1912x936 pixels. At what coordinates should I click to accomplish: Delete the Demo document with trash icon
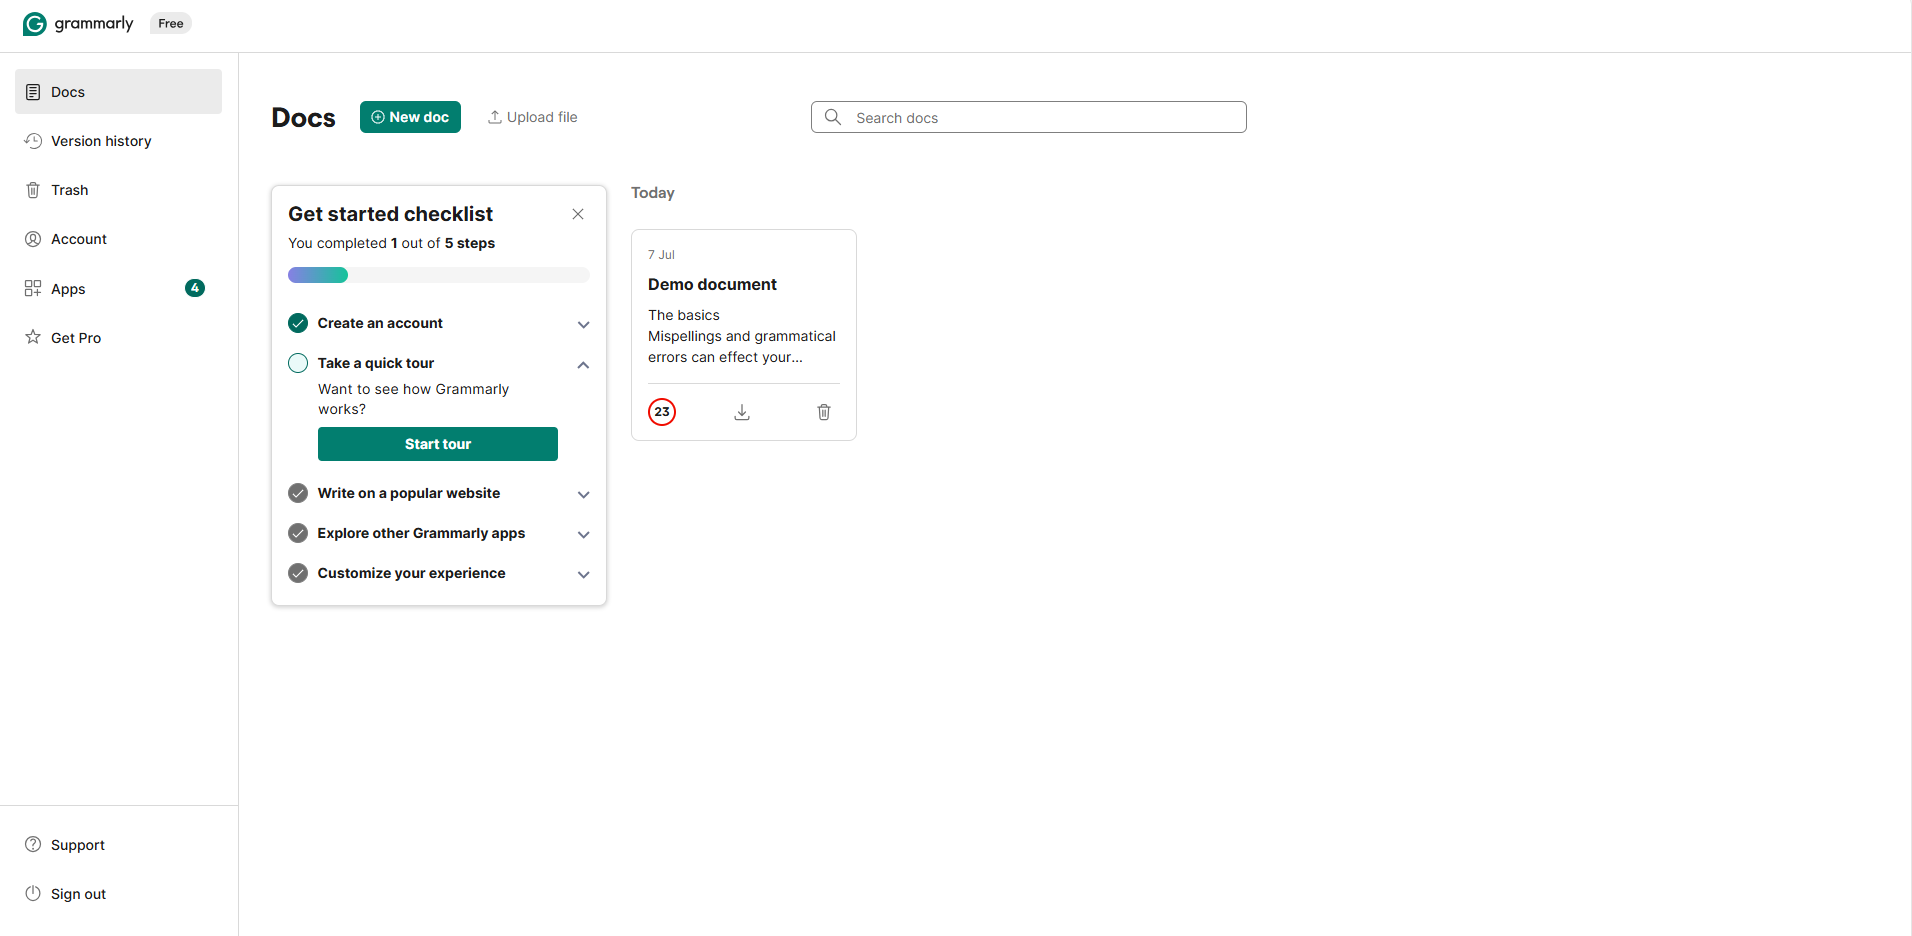(x=824, y=412)
